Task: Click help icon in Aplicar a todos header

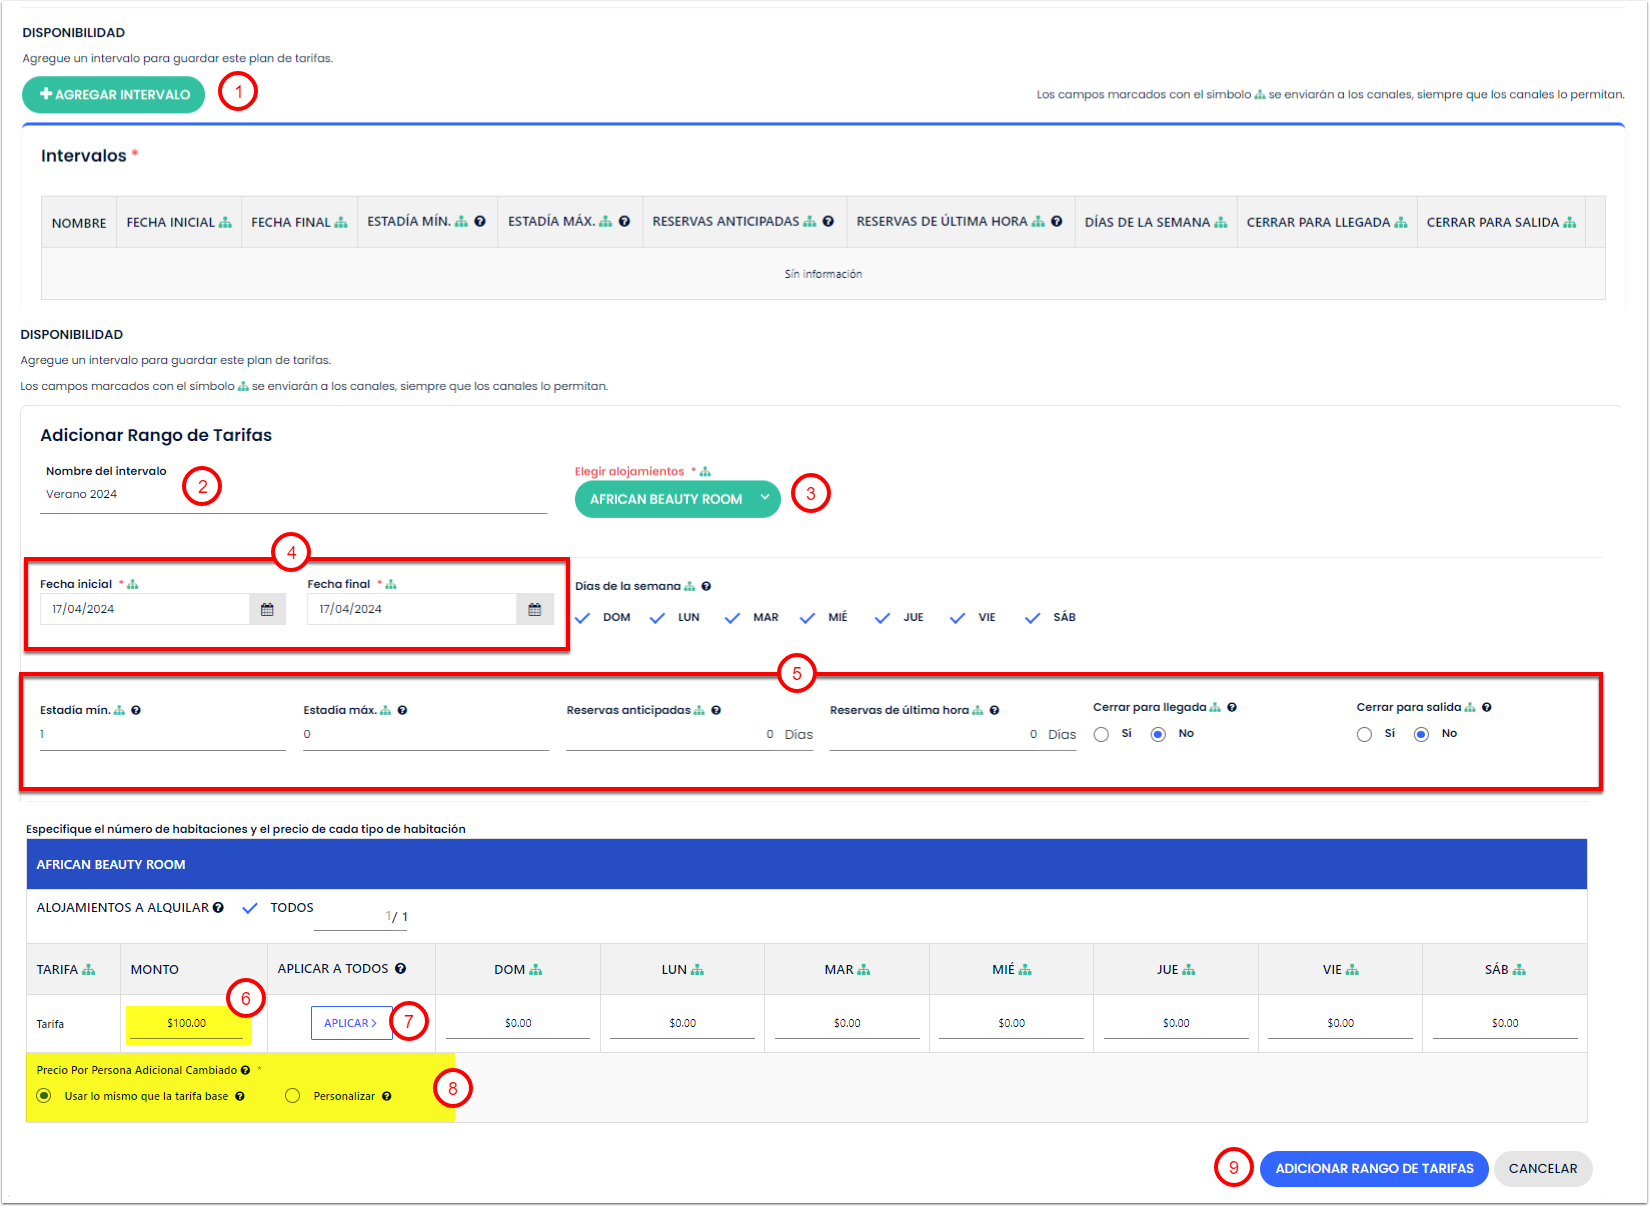Action: pyautogui.click(x=400, y=969)
